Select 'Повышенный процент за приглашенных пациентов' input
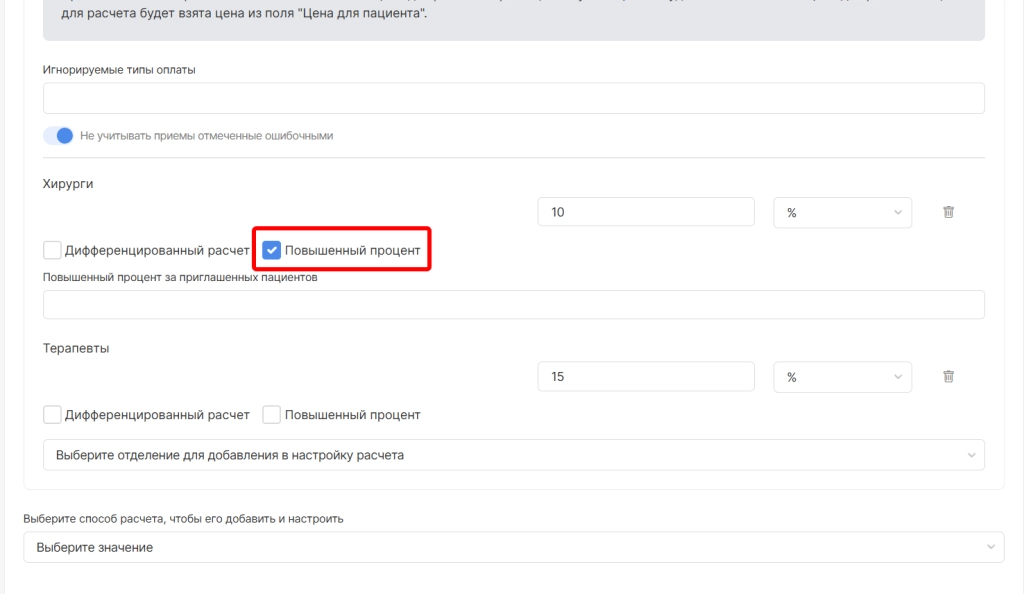Viewport: 1024px width, 594px height. pos(513,305)
